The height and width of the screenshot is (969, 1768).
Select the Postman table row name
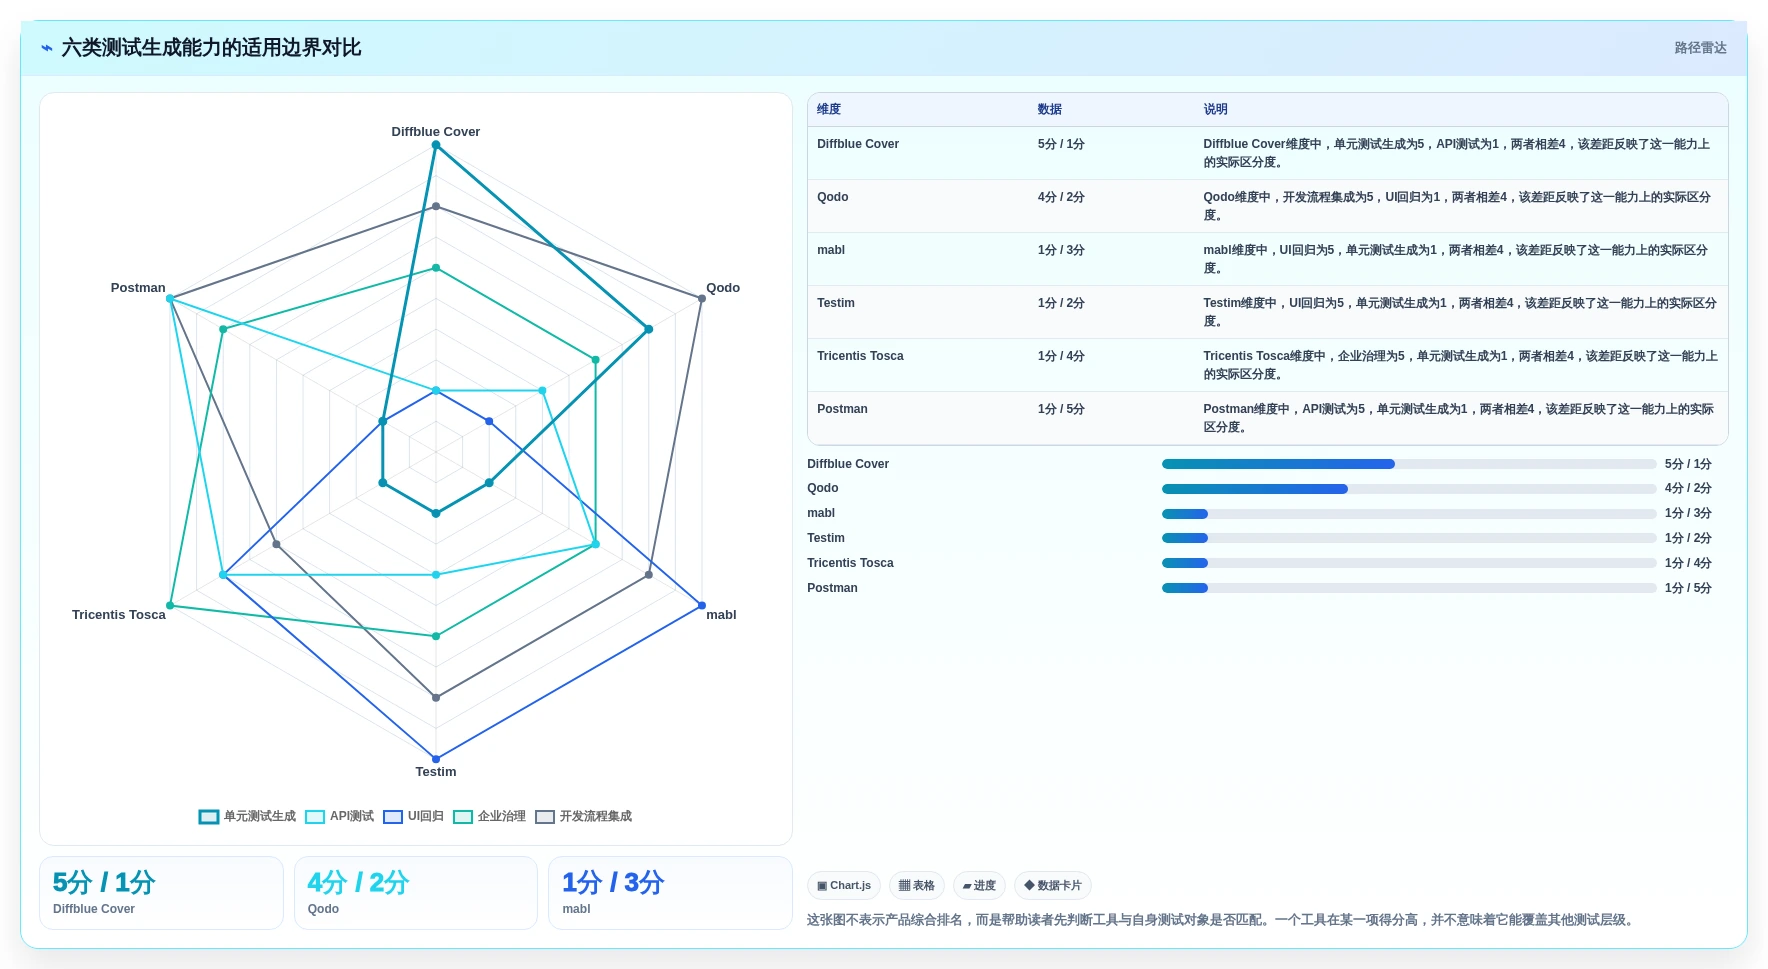click(x=842, y=409)
